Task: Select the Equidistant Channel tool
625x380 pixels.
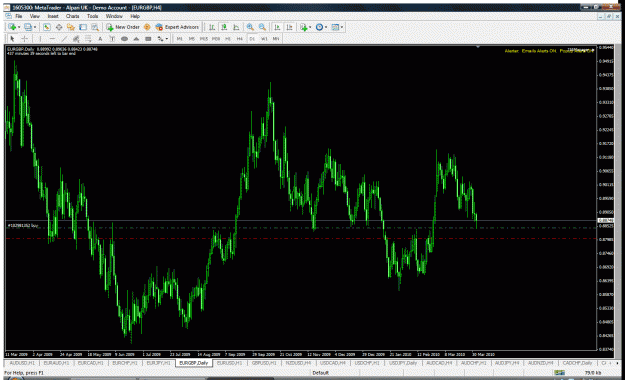Action: click(76, 39)
